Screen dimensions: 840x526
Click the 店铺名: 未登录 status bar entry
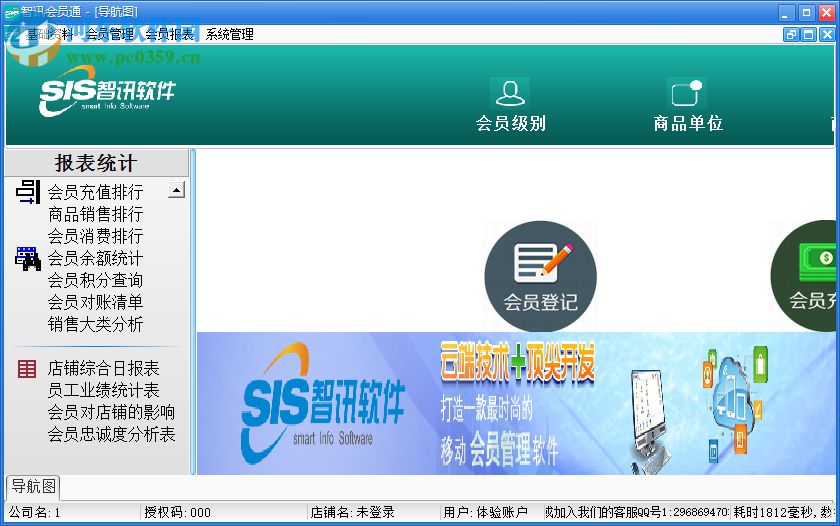[374, 513]
